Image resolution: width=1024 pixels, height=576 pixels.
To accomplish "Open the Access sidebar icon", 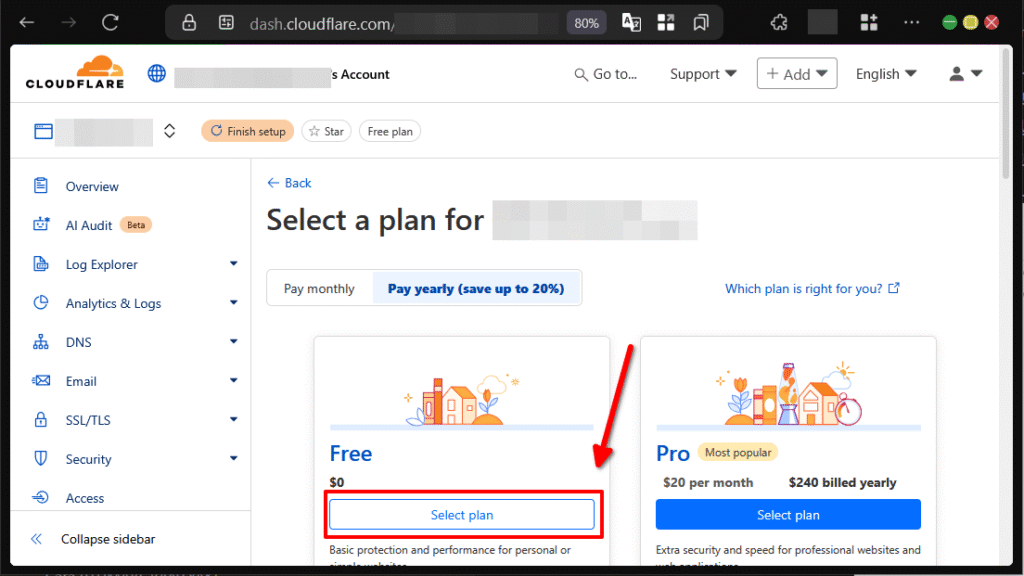I will pos(38,497).
